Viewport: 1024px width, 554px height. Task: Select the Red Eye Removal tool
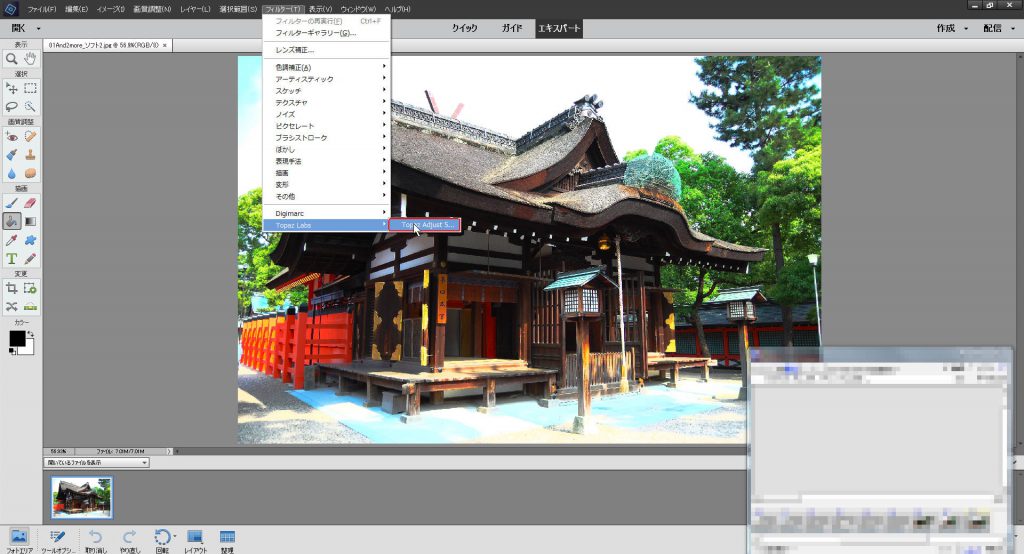pyautogui.click(x=12, y=136)
